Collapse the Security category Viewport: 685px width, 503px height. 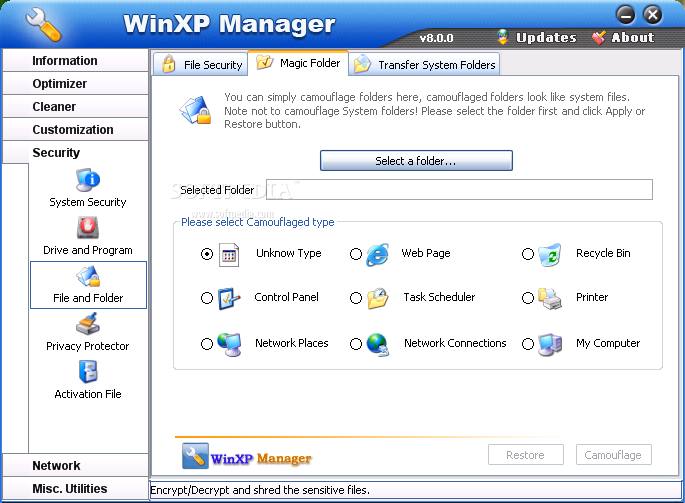75,153
